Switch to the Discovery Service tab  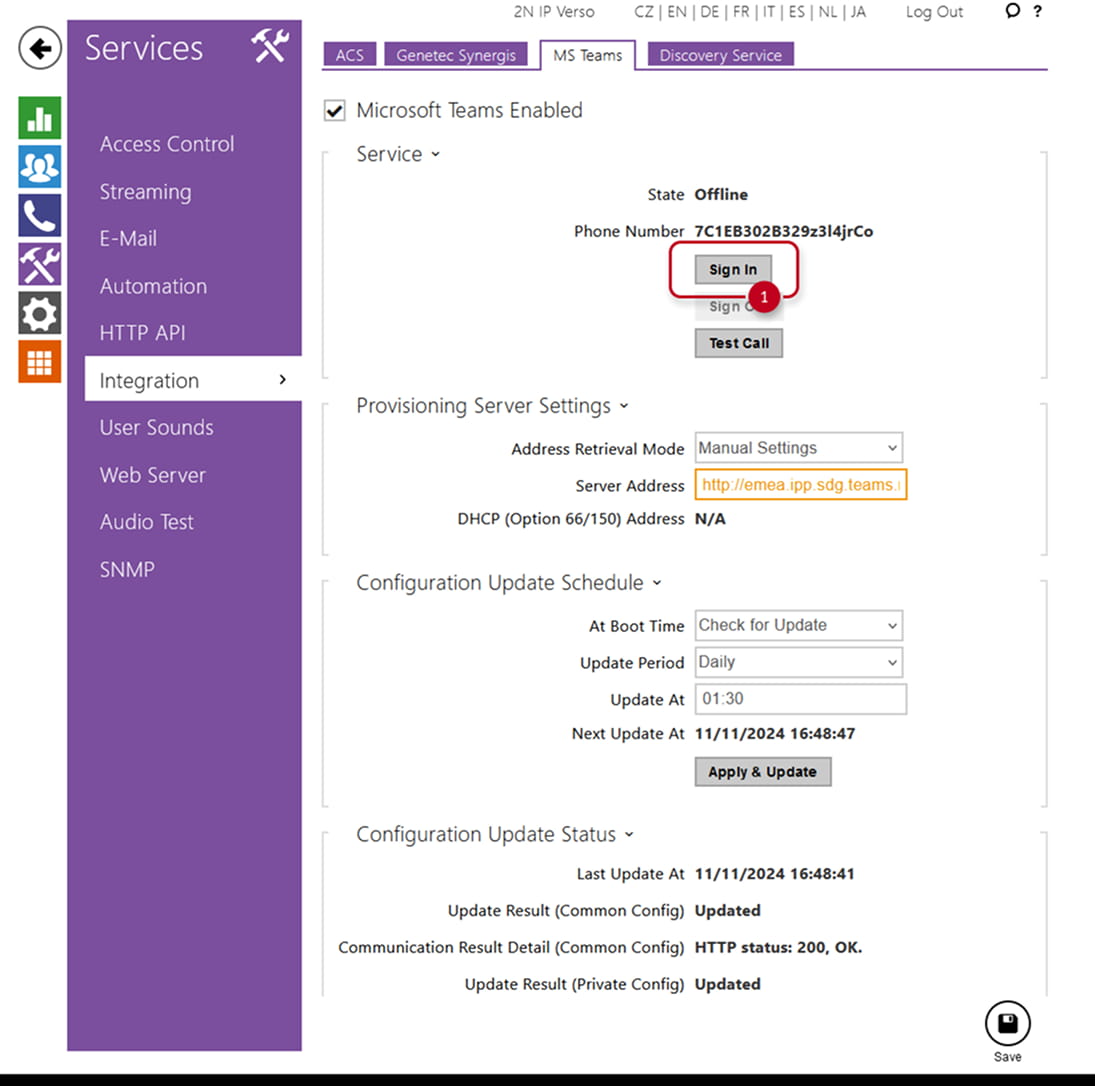720,55
